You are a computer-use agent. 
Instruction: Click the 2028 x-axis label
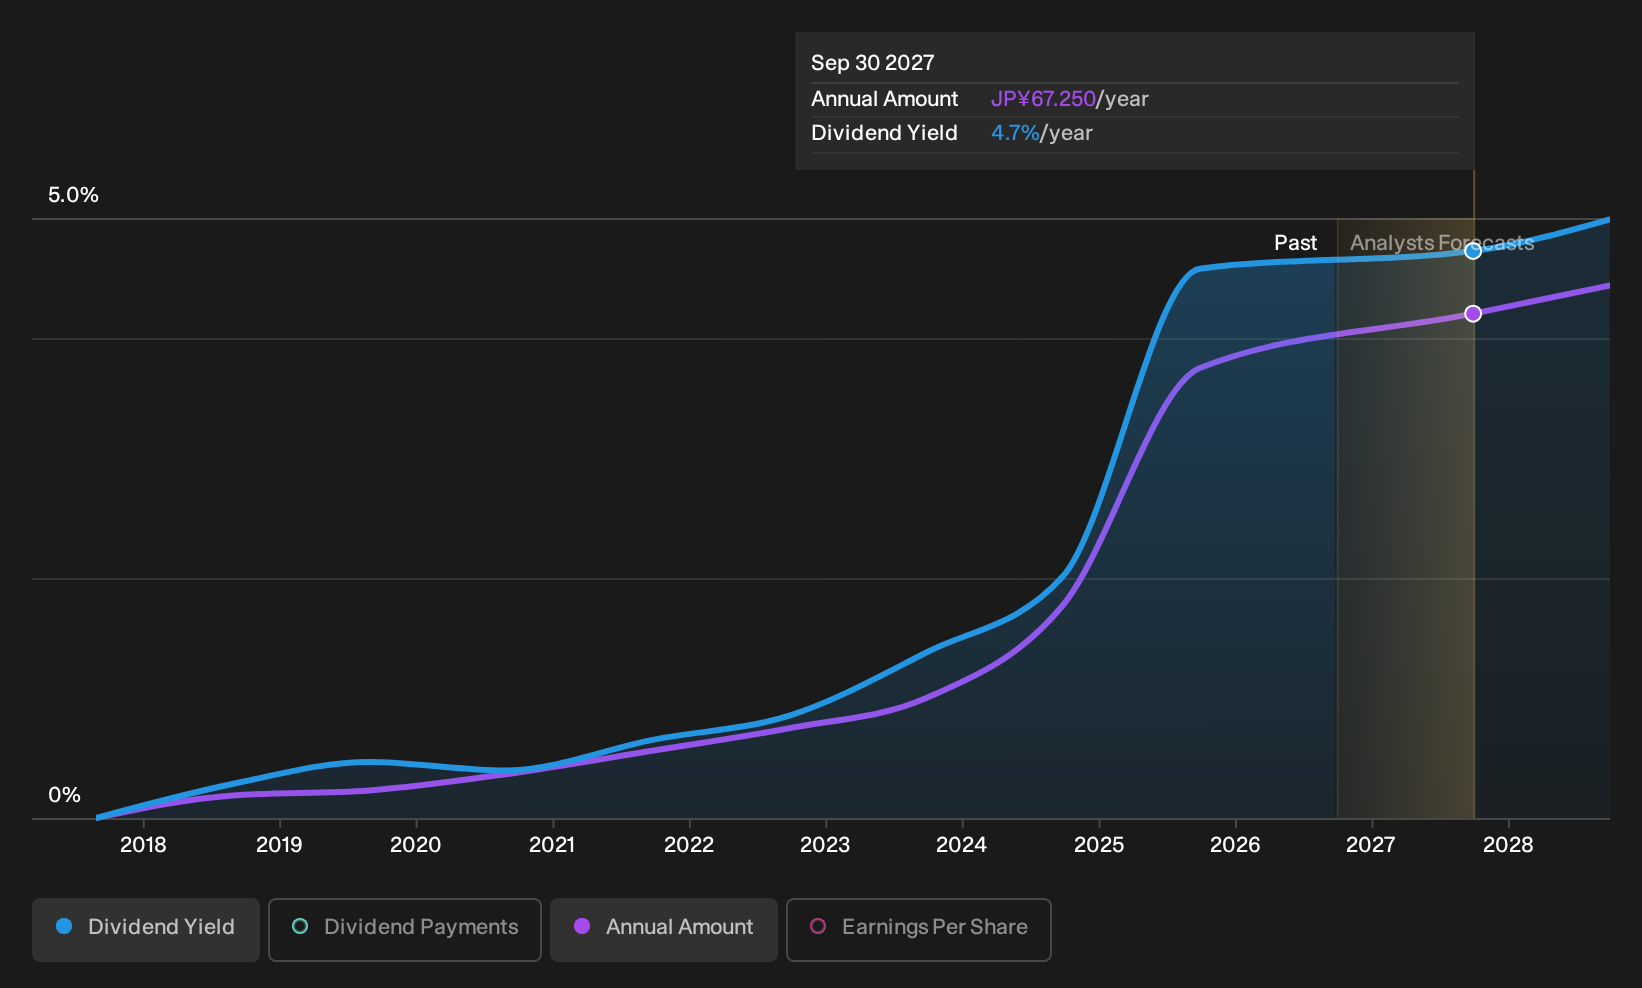click(x=1508, y=845)
